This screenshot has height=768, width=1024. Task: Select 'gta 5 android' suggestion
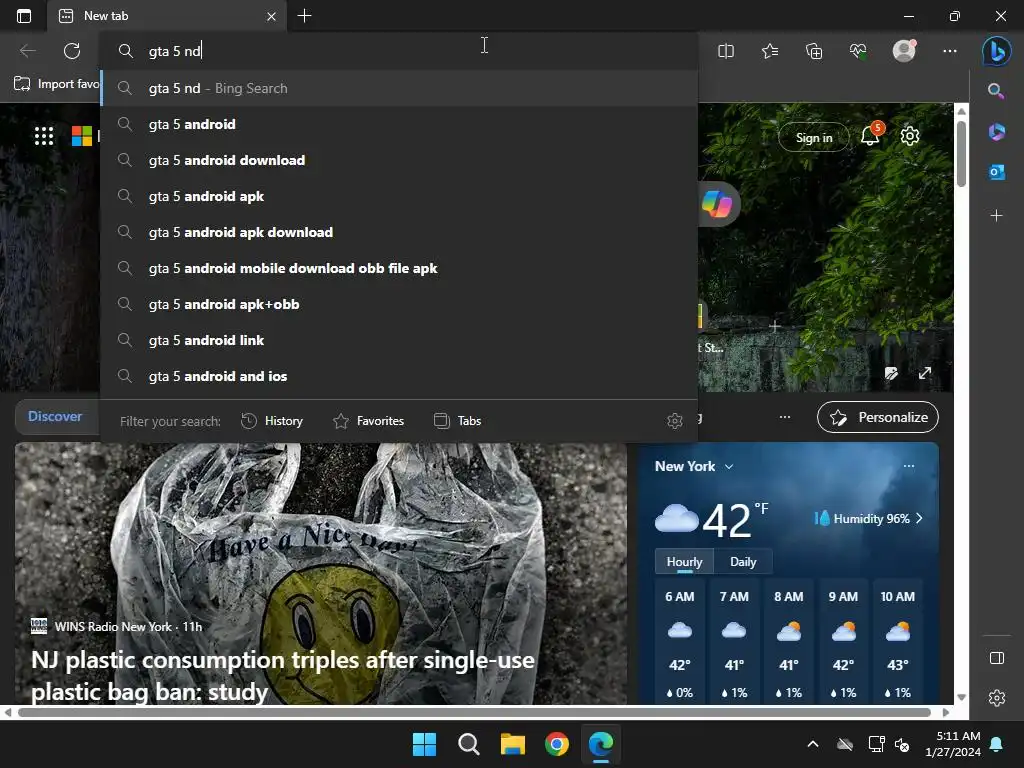tap(400, 124)
